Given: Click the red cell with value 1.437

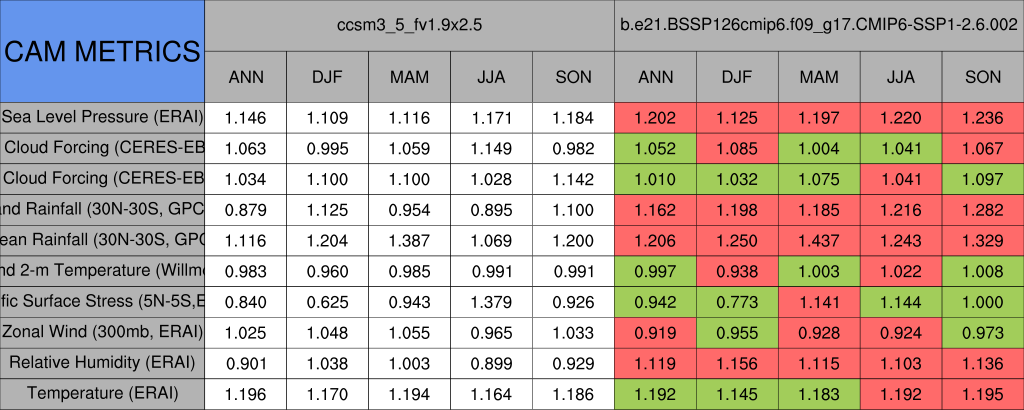Looking at the screenshot, I should (x=819, y=240).
